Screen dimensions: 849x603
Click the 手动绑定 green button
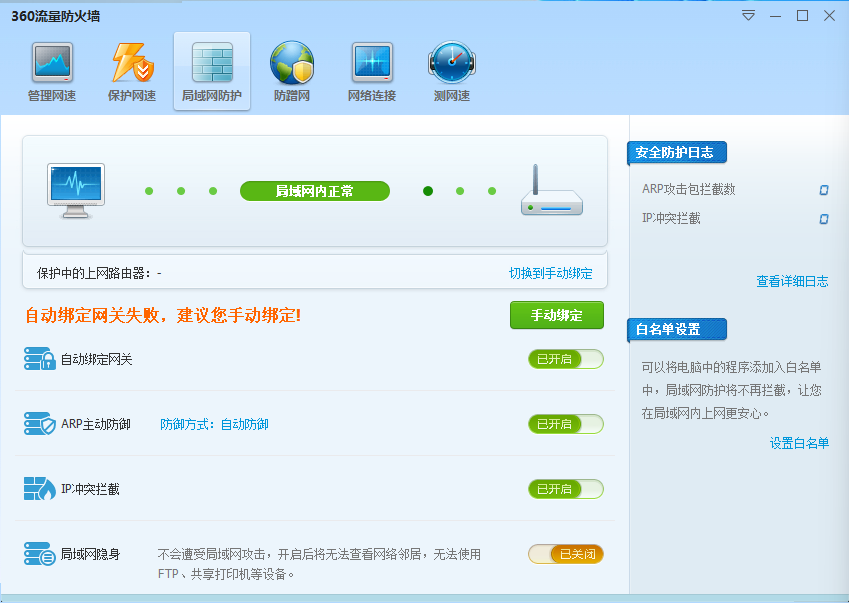(x=557, y=315)
